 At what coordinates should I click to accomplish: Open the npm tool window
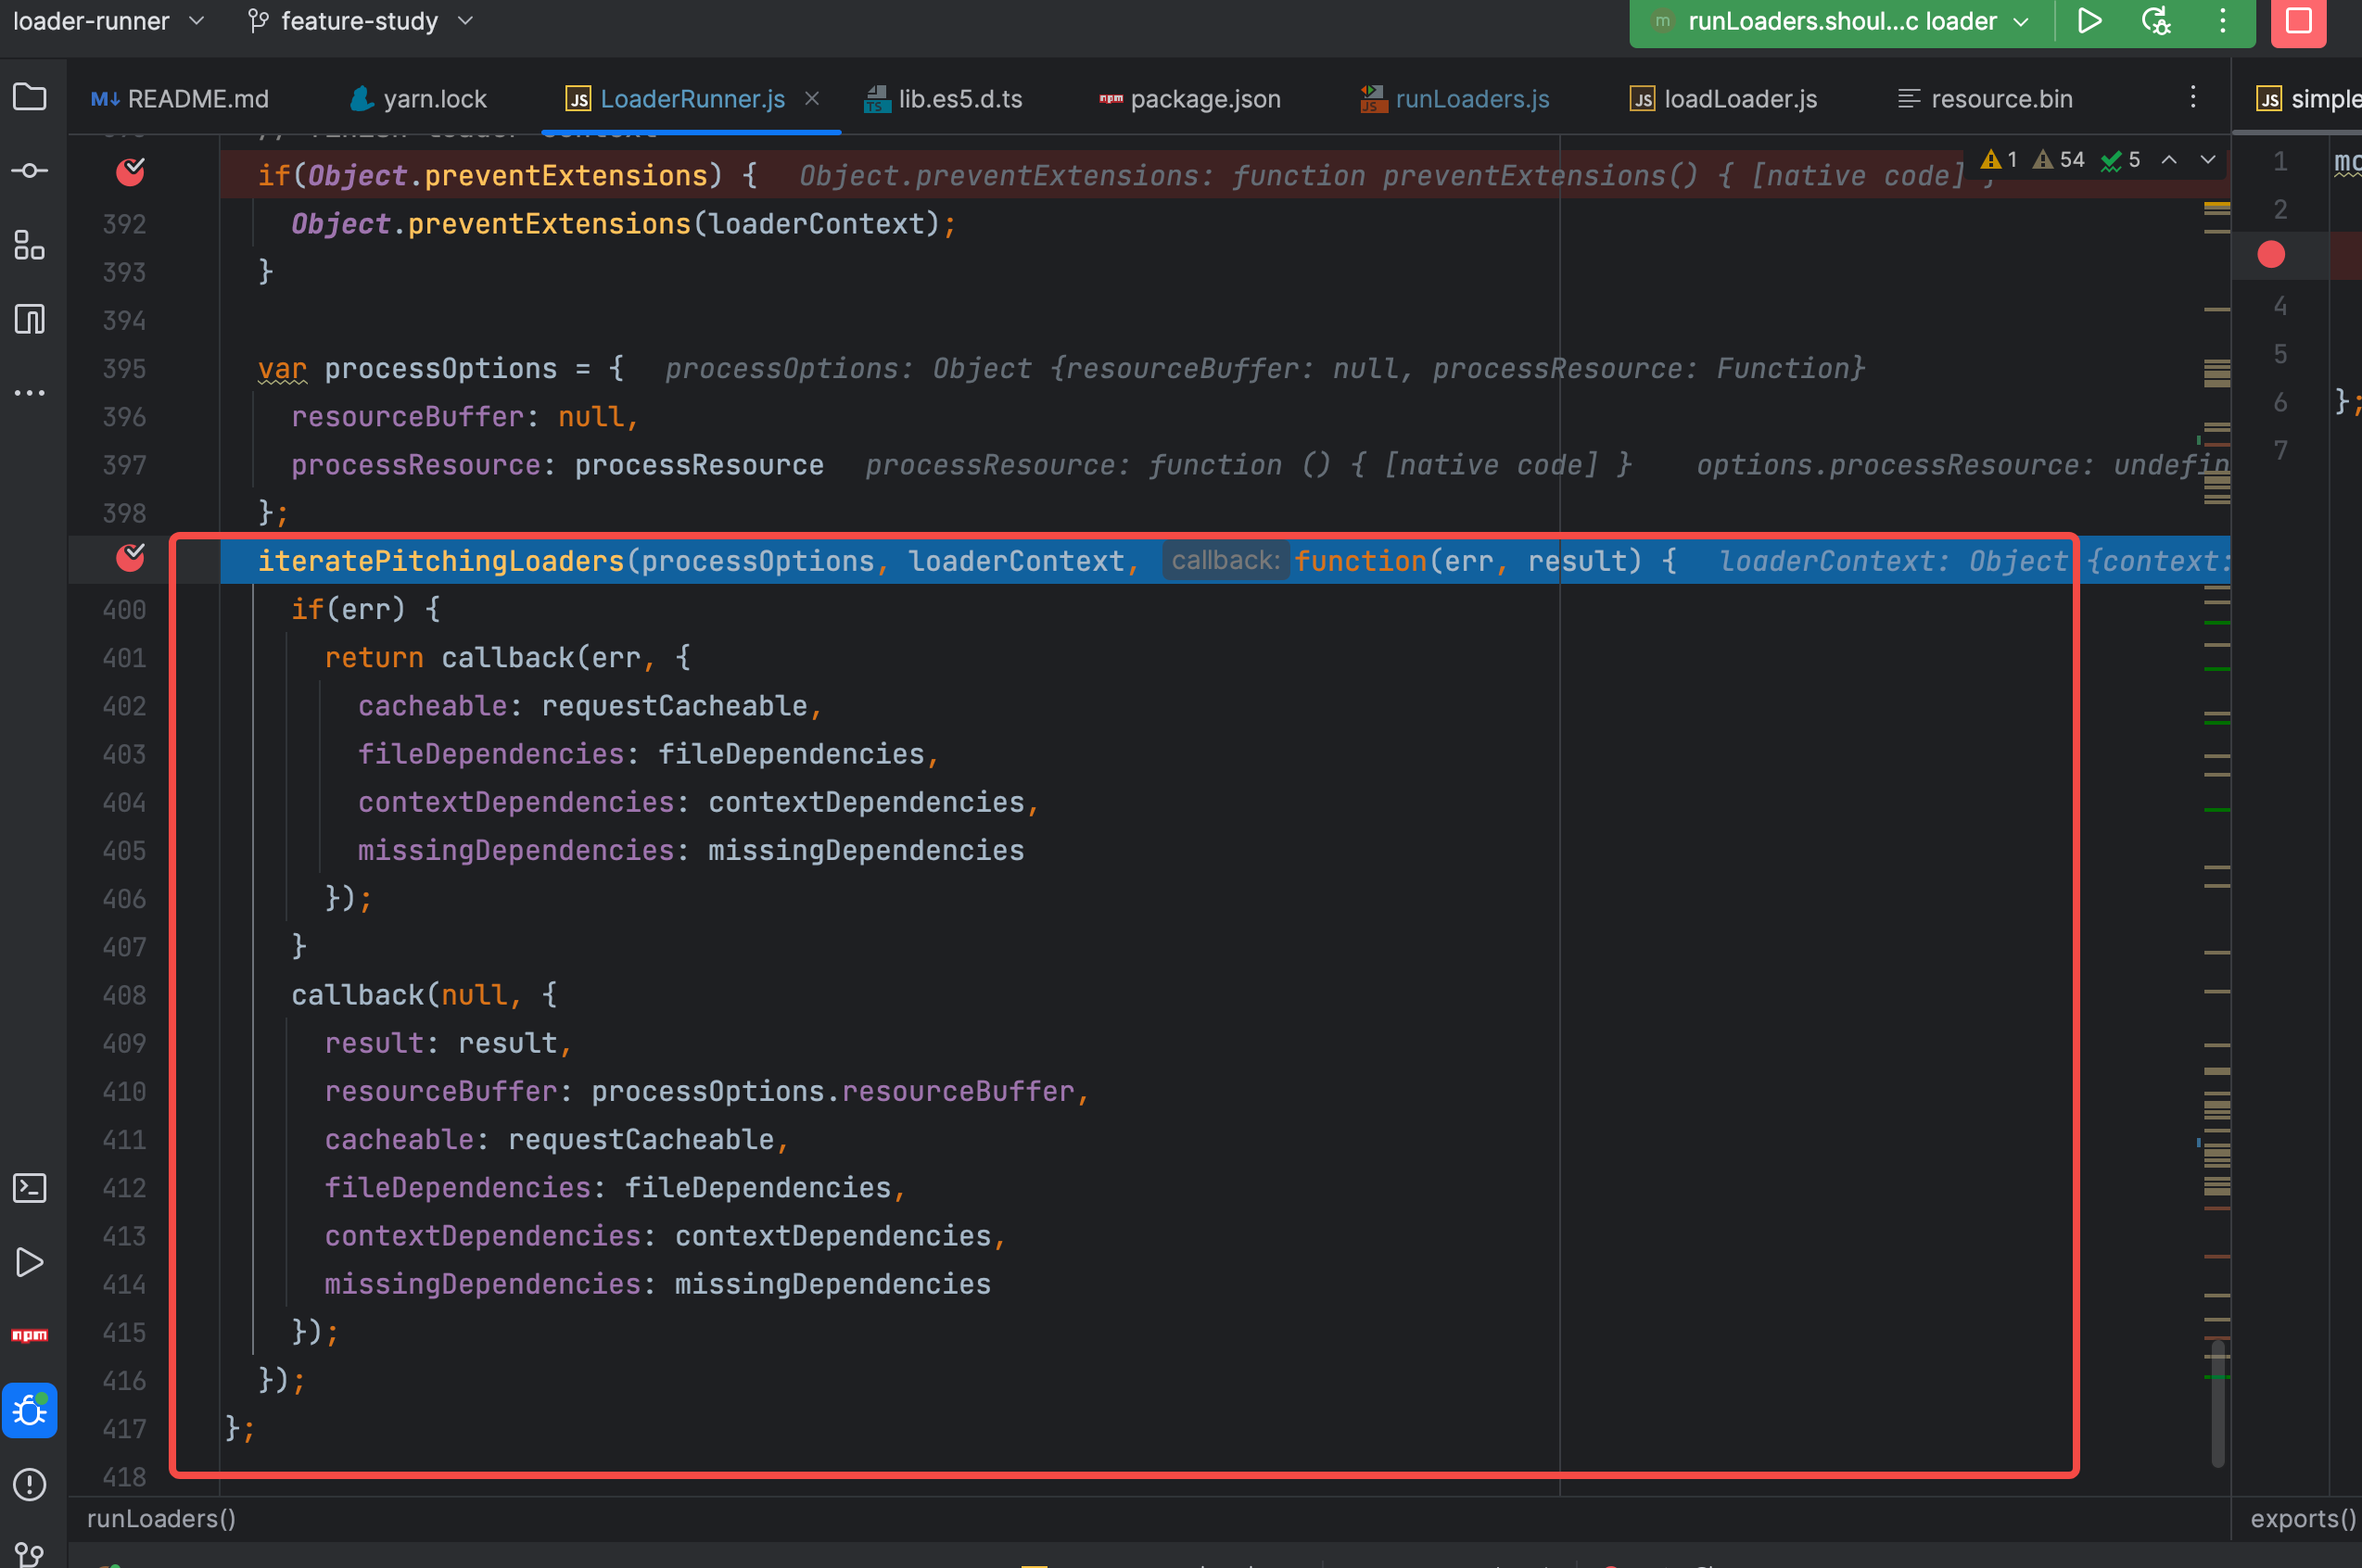click(x=29, y=1335)
